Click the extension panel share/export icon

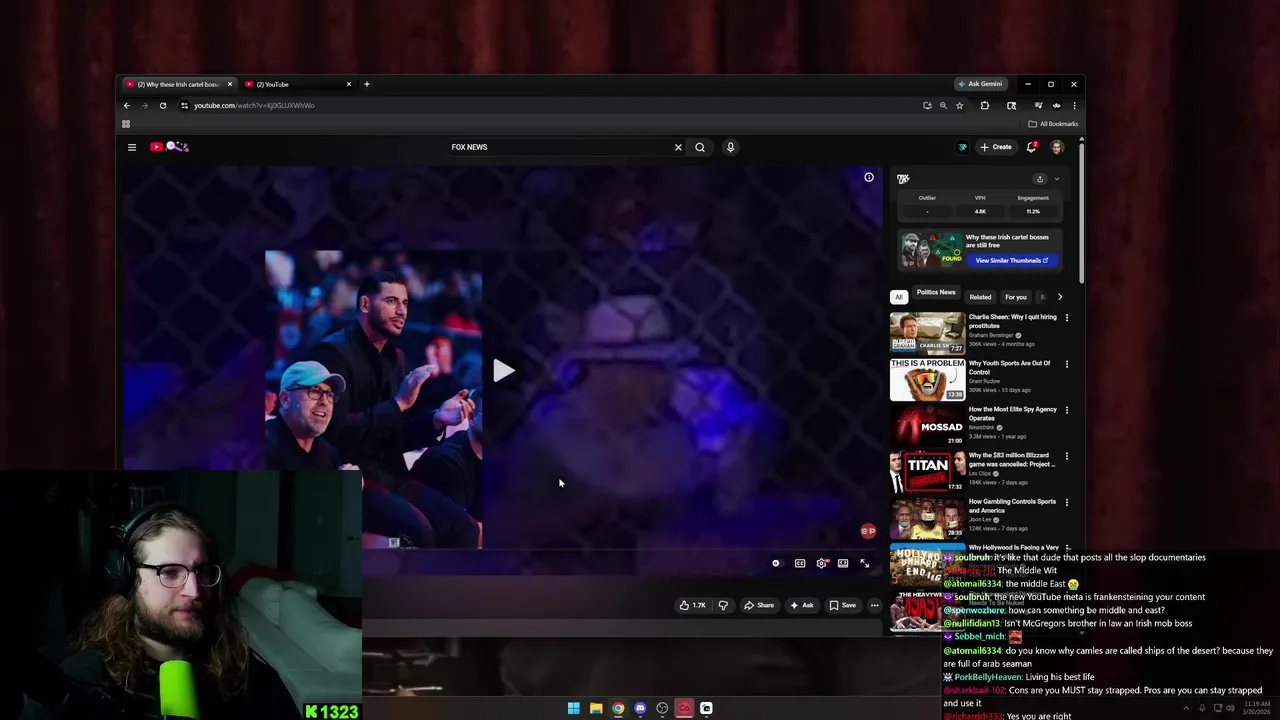click(1040, 179)
